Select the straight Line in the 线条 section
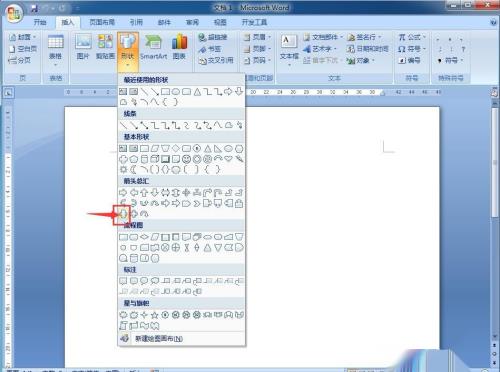This screenshot has width=500, height=372. tap(123, 125)
